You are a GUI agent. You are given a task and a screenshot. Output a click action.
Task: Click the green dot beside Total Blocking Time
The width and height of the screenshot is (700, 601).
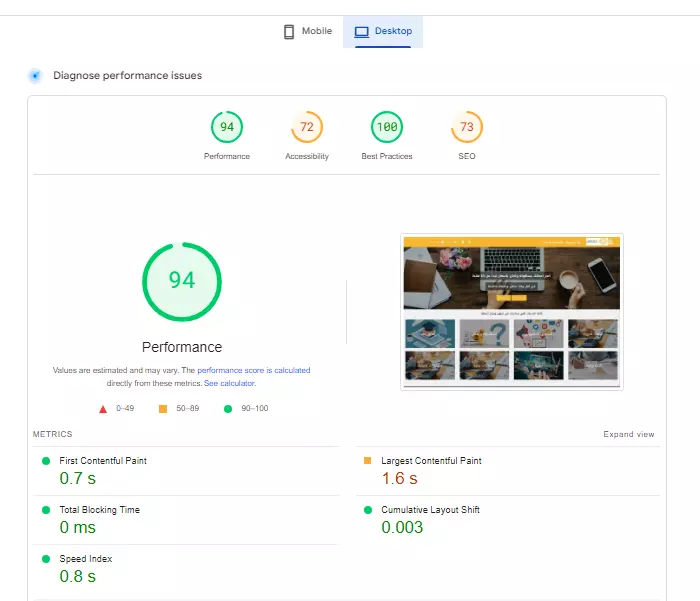pos(46,510)
